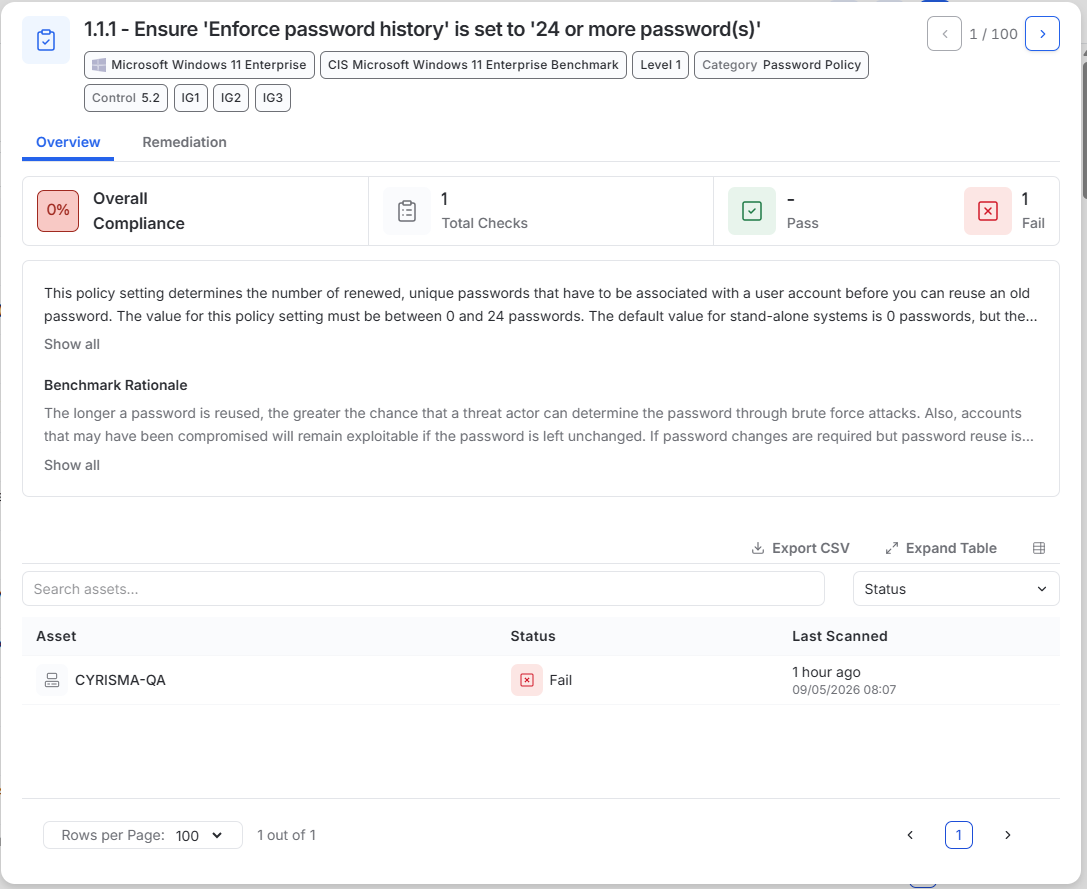Open the Rows per Page dropdown

pos(143,835)
